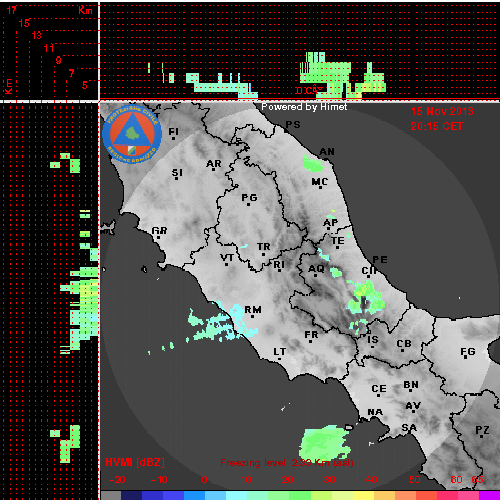Click the 'Powered by Himet' text
This screenshot has width=500, height=500.
(x=304, y=107)
